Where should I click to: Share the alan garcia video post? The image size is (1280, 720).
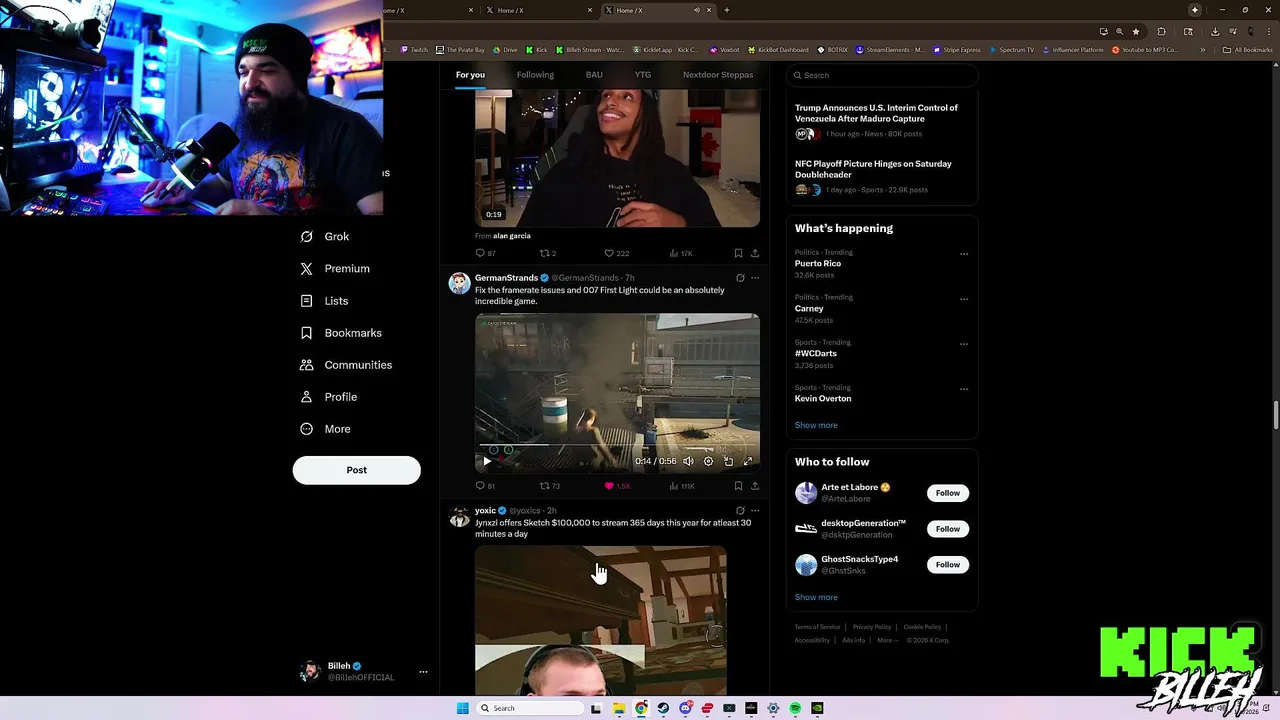(x=755, y=253)
